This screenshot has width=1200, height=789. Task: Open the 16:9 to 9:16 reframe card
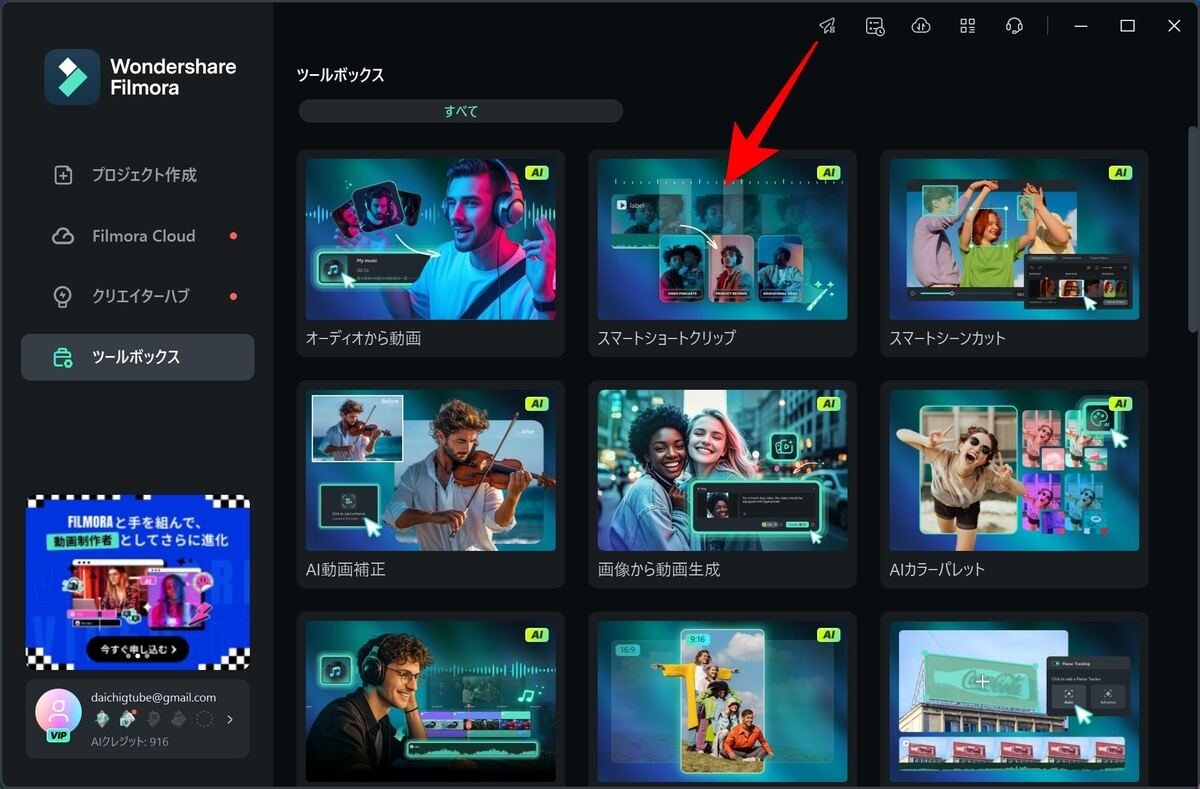(722, 700)
